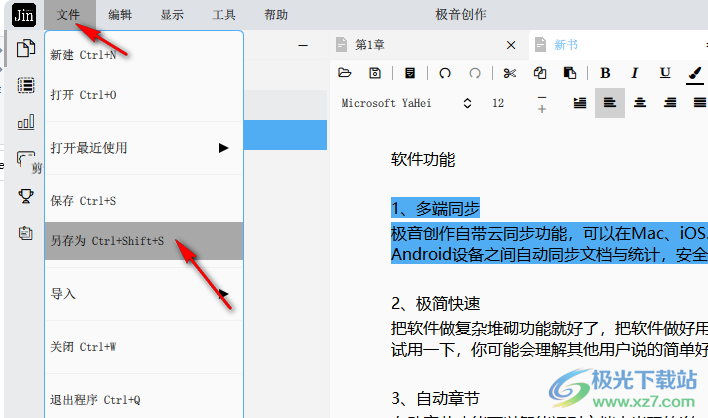Click the cut scissors icon
This screenshot has width=708, height=418.
click(510, 73)
